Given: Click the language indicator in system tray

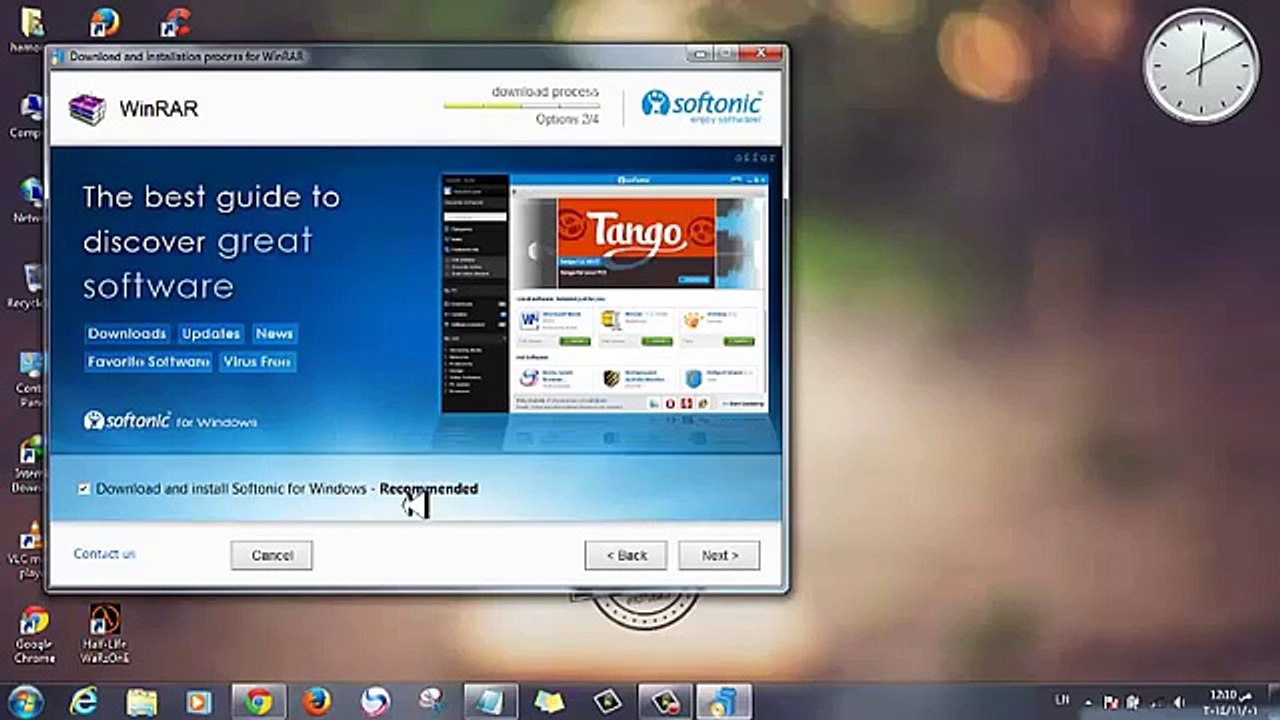Looking at the screenshot, I should click(1063, 702).
